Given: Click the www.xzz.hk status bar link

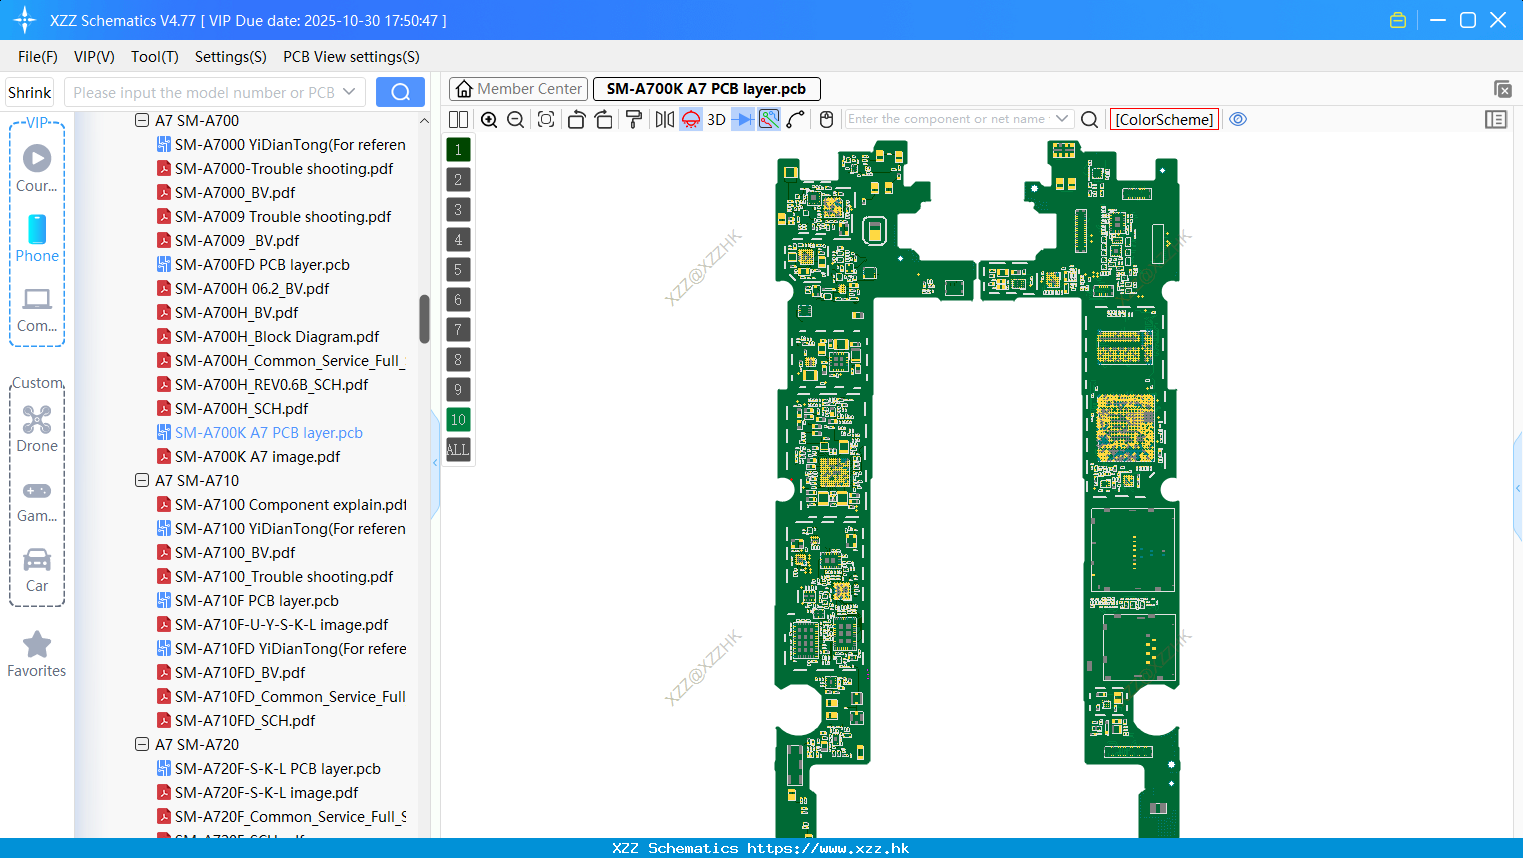Looking at the screenshot, I should point(828,848).
